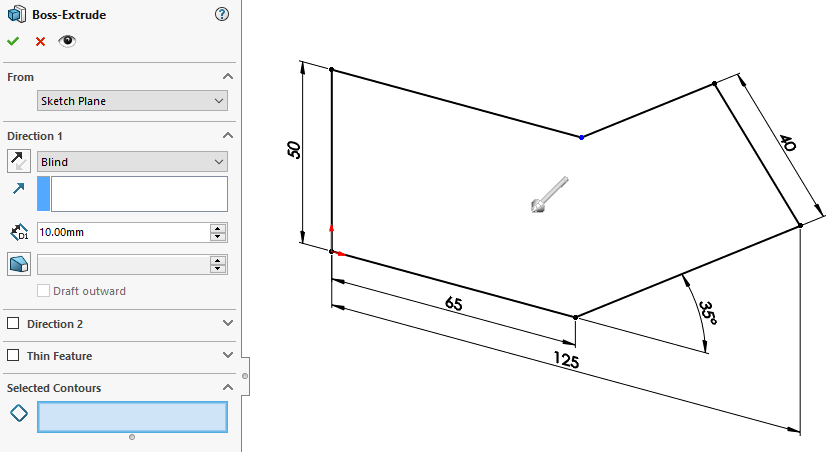
Task: Enable the Thin Feature checkbox
Action: [x=13, y=355]
